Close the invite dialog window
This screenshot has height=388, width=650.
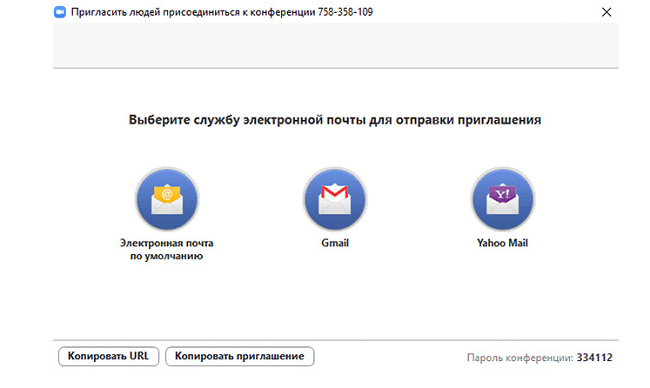(x=606, y=12)
